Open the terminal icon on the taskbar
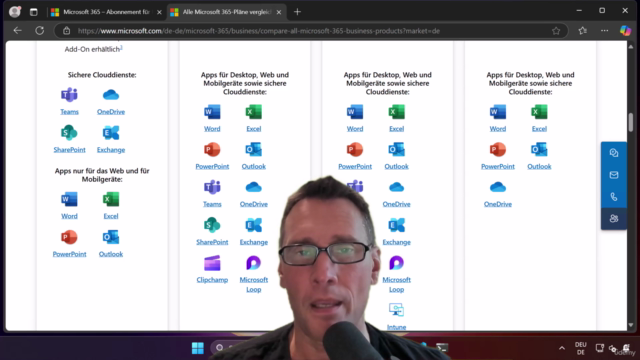Image resolution: width=640 pixels, height=360 pixels. [x=442, y=348]
